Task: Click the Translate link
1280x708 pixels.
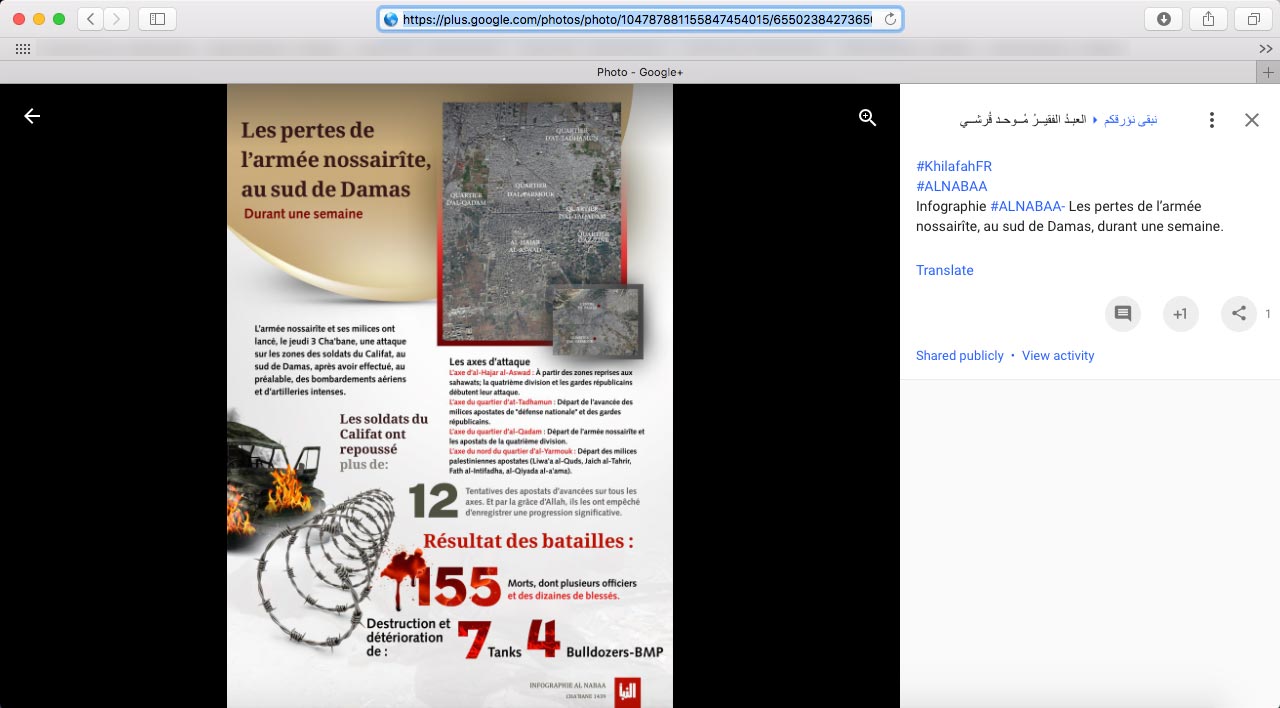Action: (944, 270)
